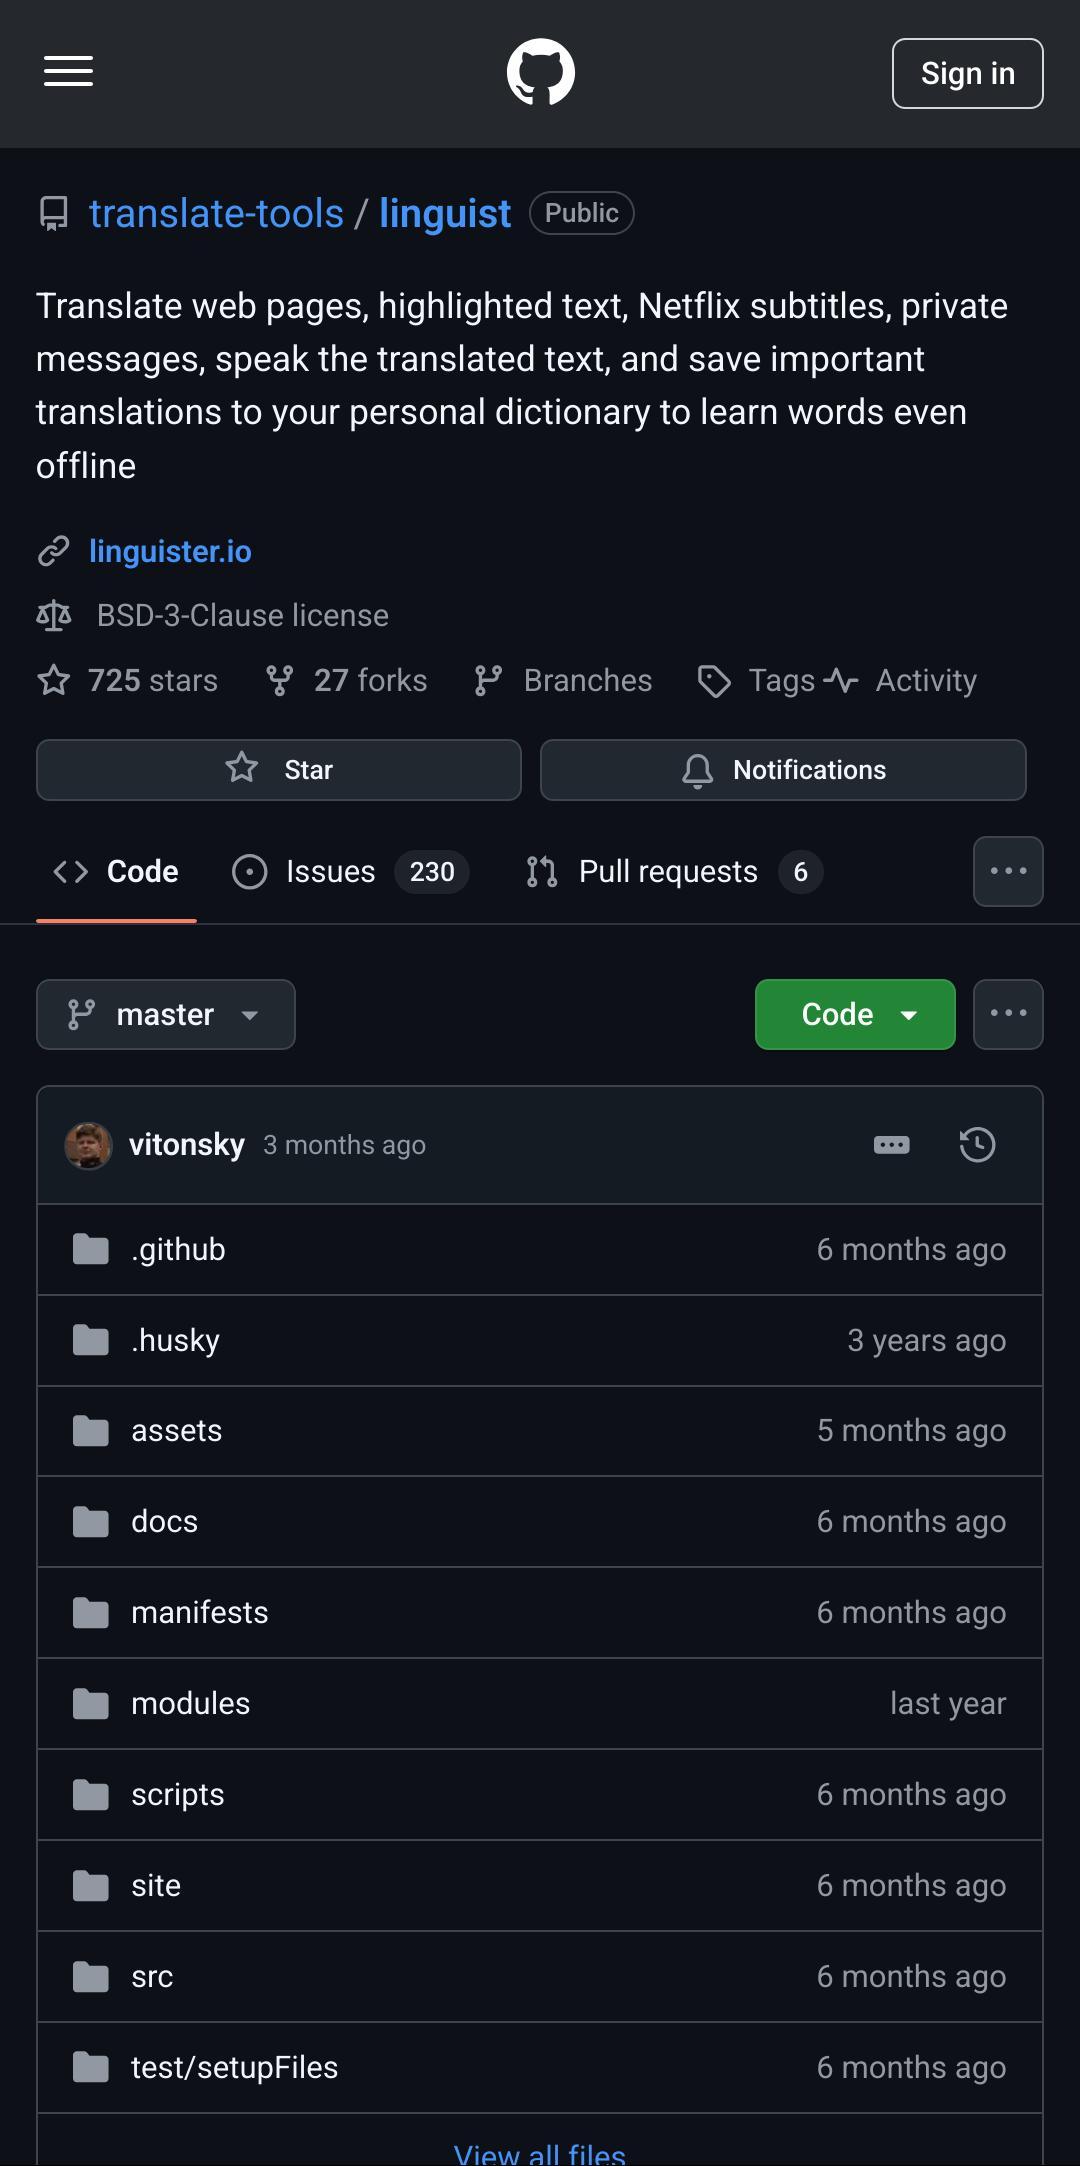Click the link chain icon beside linguister.io

pyautogui.click(x=54, y=551)
